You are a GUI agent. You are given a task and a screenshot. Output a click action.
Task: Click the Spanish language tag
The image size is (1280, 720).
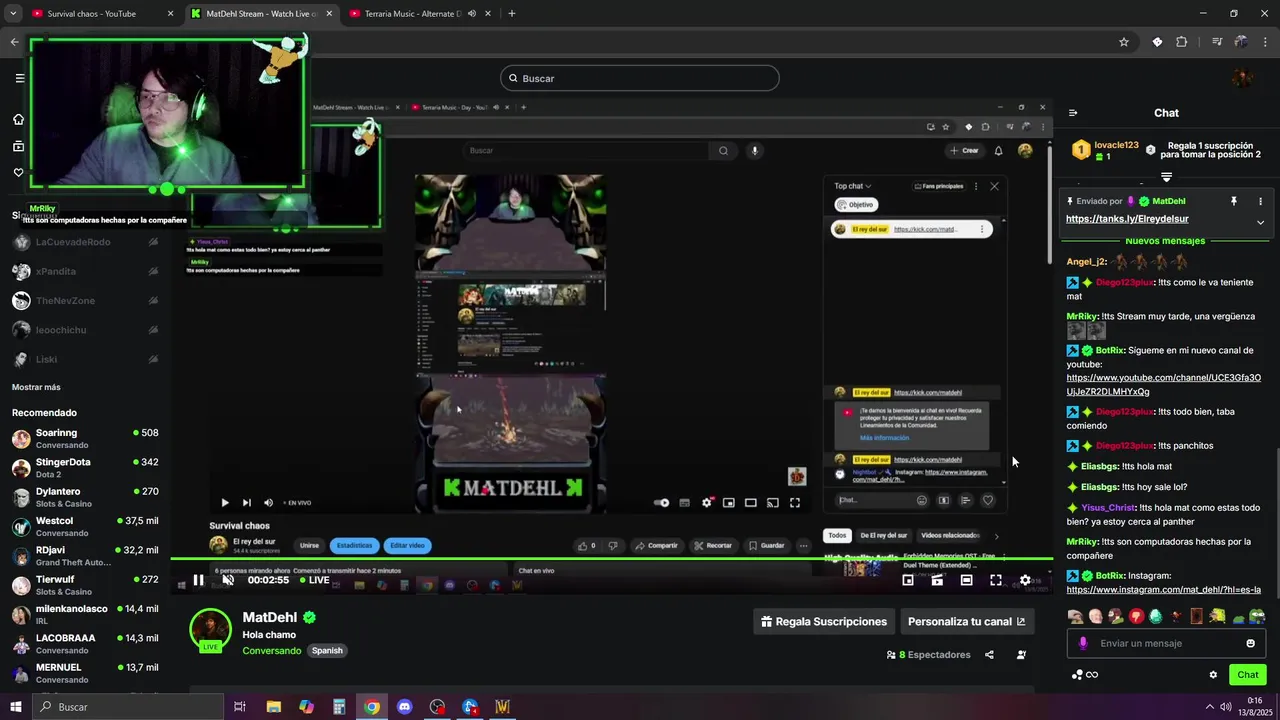[x=327, y=650]
